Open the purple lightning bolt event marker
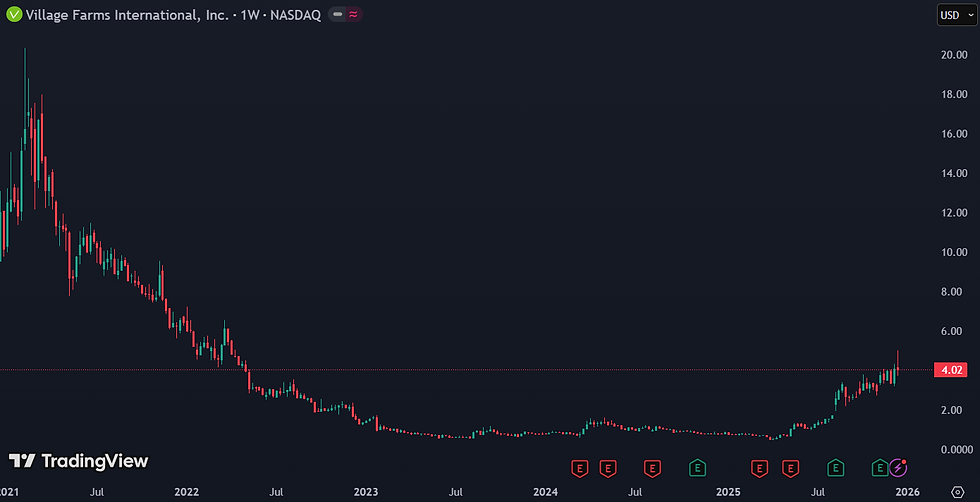980x502 pixels. pyautogui.click(x=898, y=467)
